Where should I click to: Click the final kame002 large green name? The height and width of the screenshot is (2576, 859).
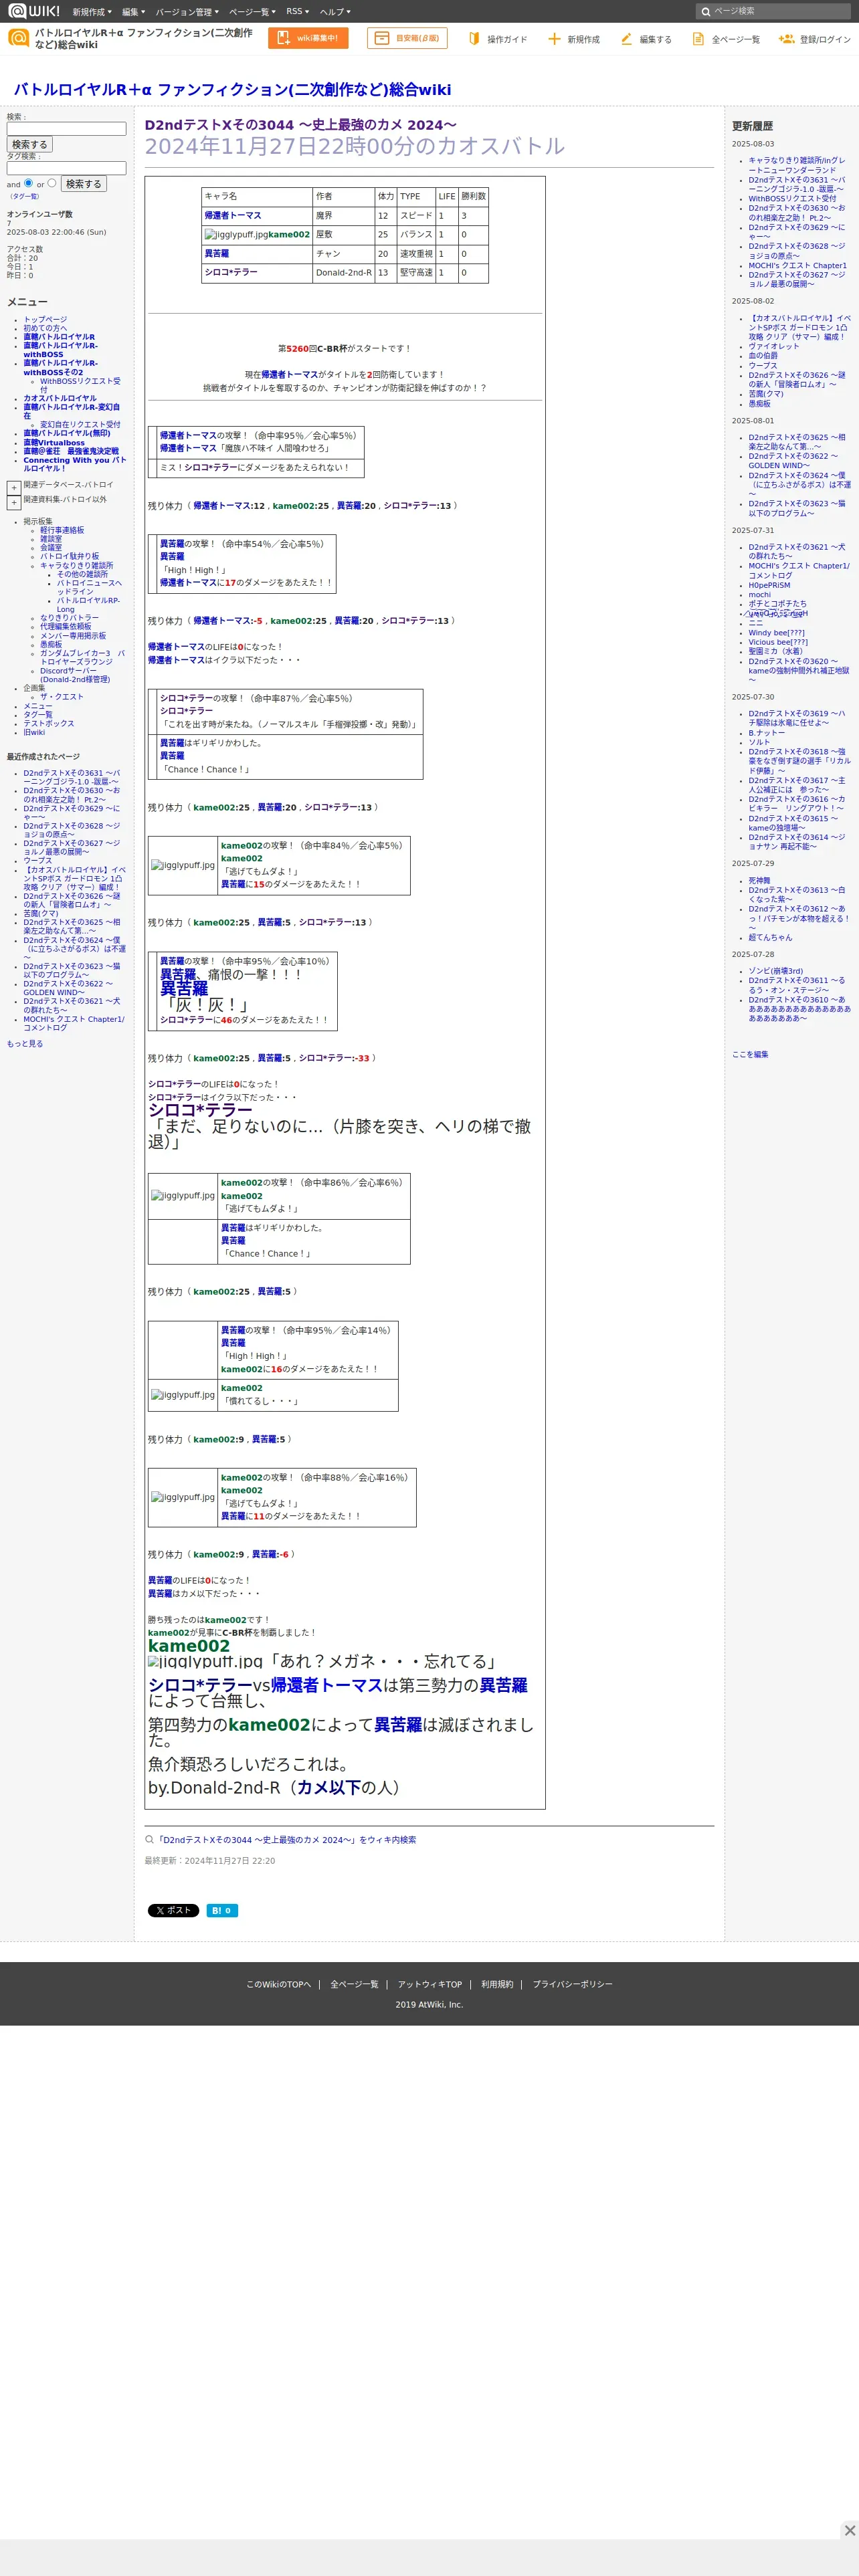coord(189,1646)
